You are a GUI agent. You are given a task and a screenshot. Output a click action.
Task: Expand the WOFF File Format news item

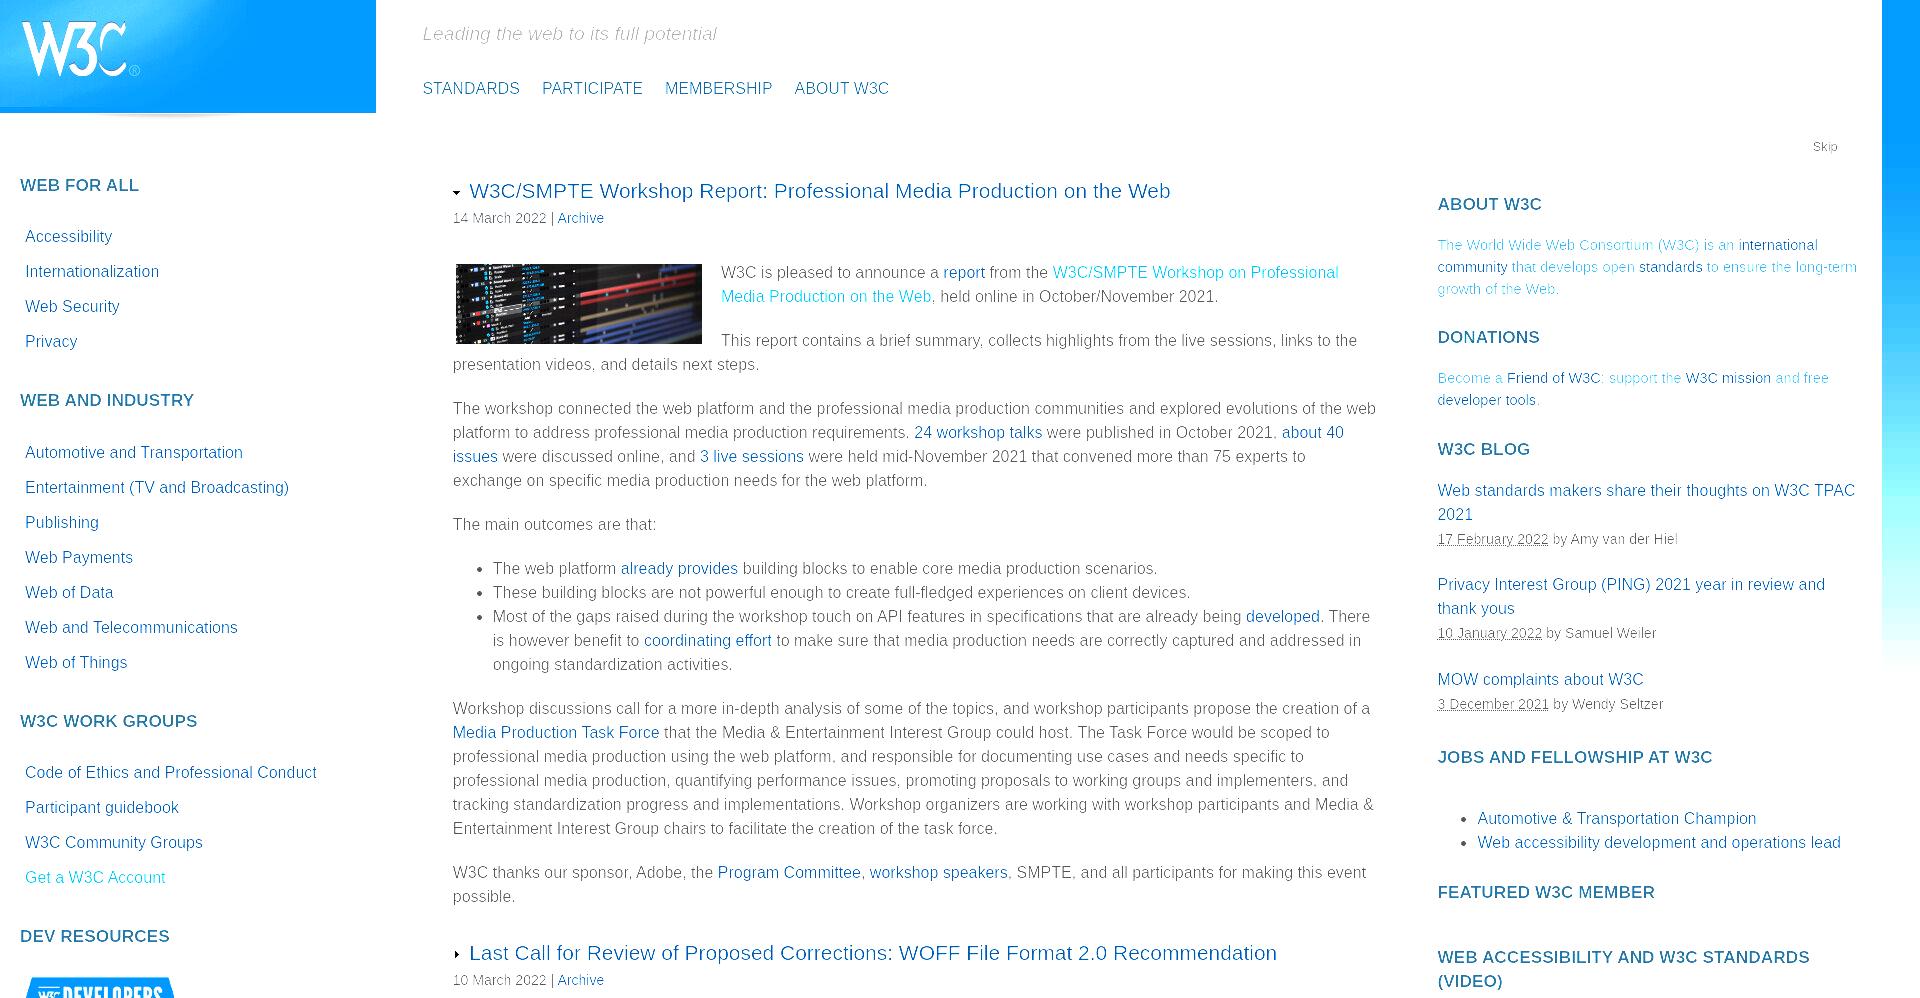pos(457,955)
